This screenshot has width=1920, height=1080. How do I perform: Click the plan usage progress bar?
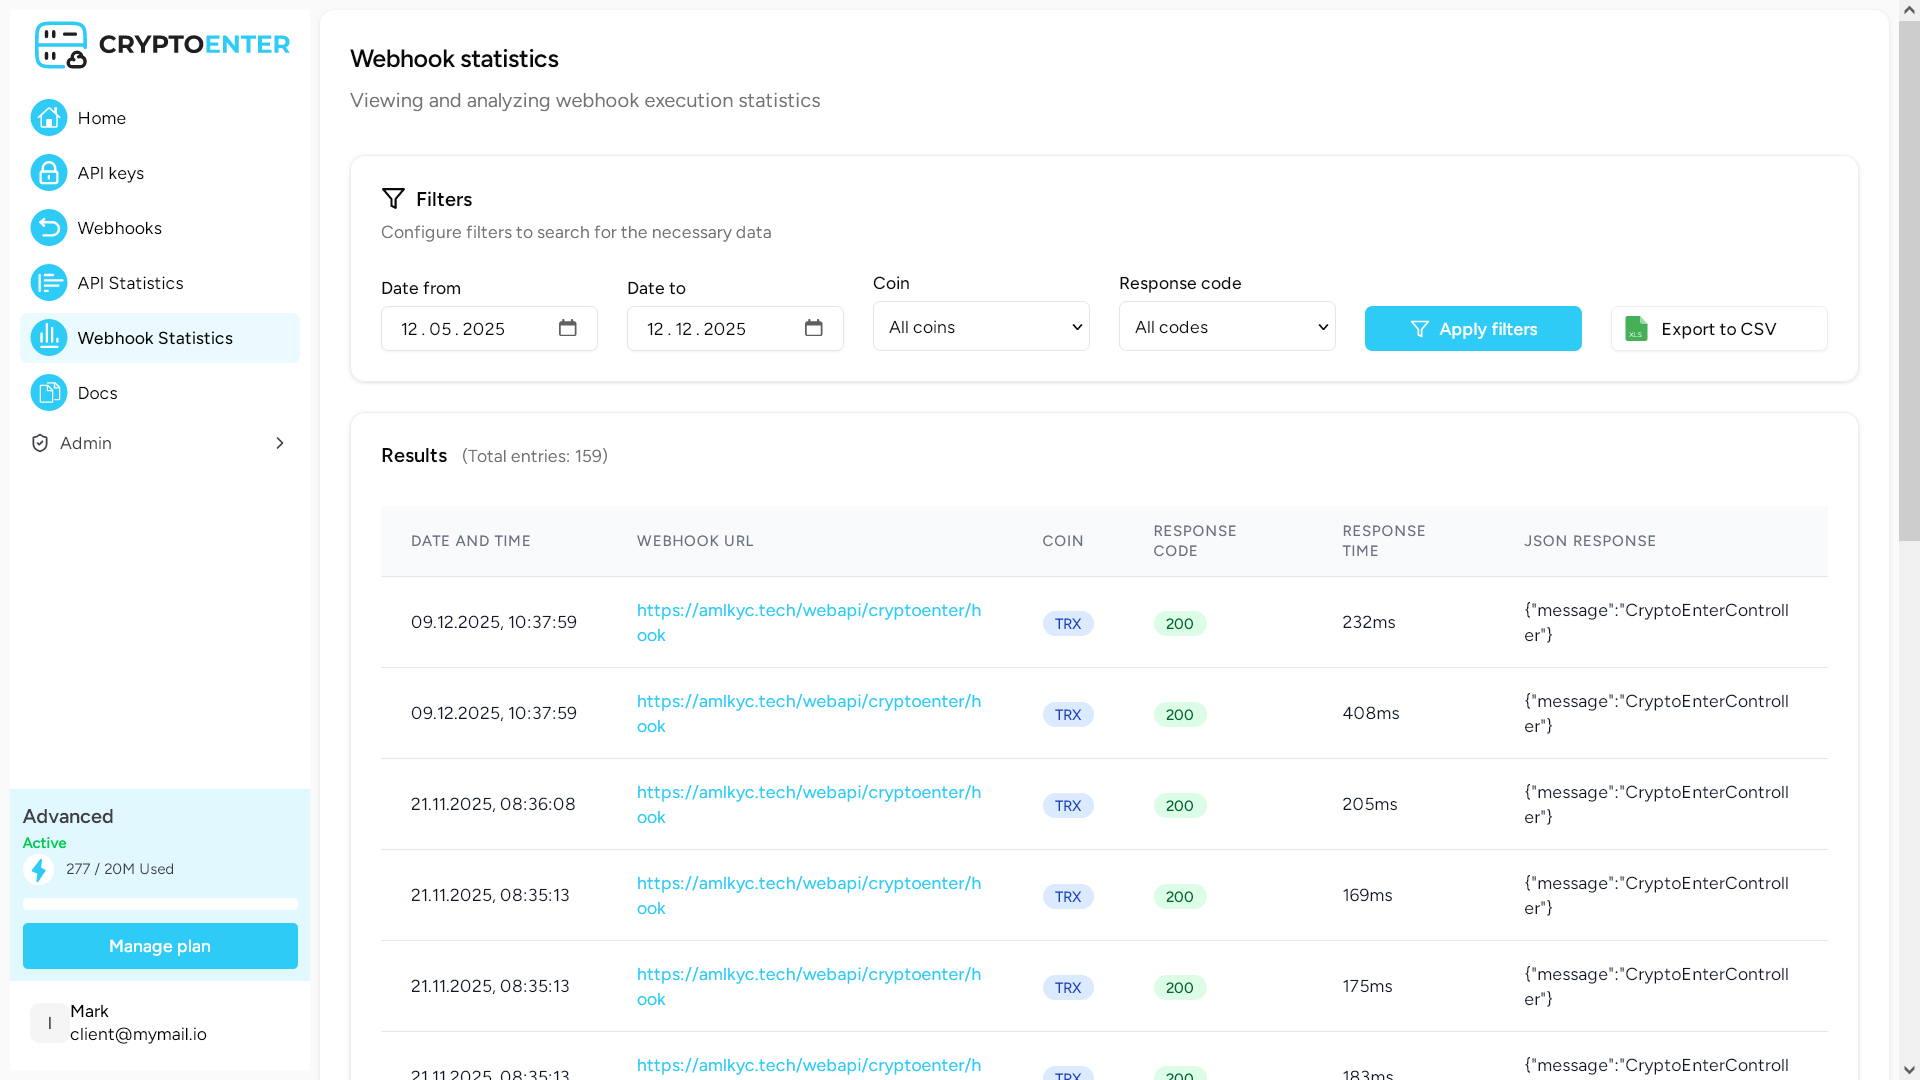(x=160, y=904)
